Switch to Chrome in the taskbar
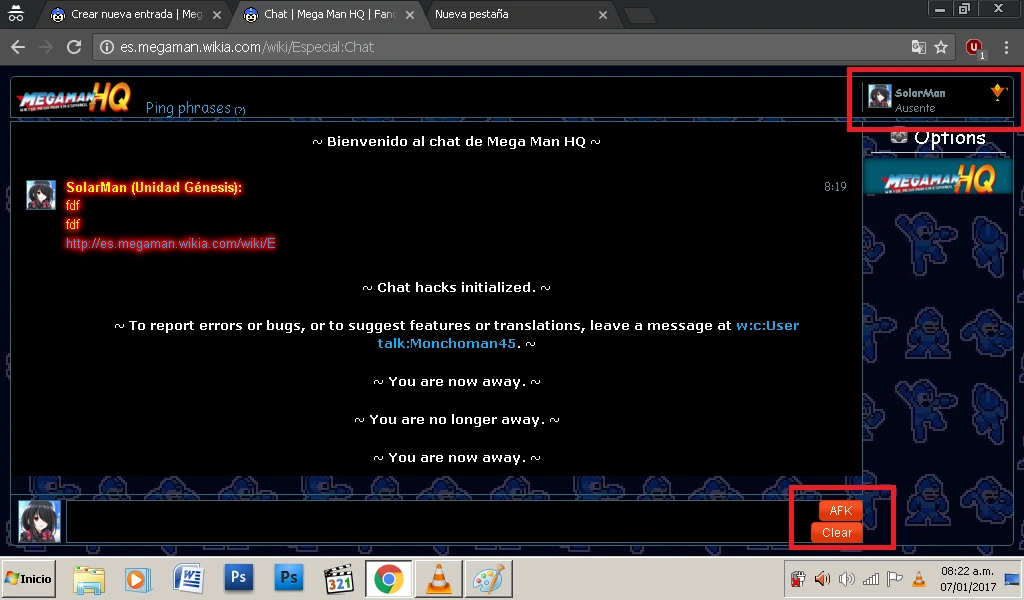 389,579
